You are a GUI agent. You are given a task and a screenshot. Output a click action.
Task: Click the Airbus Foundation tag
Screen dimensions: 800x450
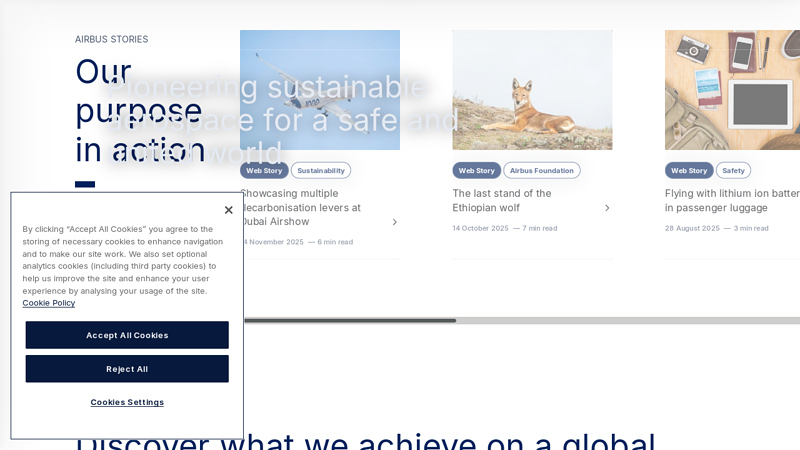(x=541, y=170)
